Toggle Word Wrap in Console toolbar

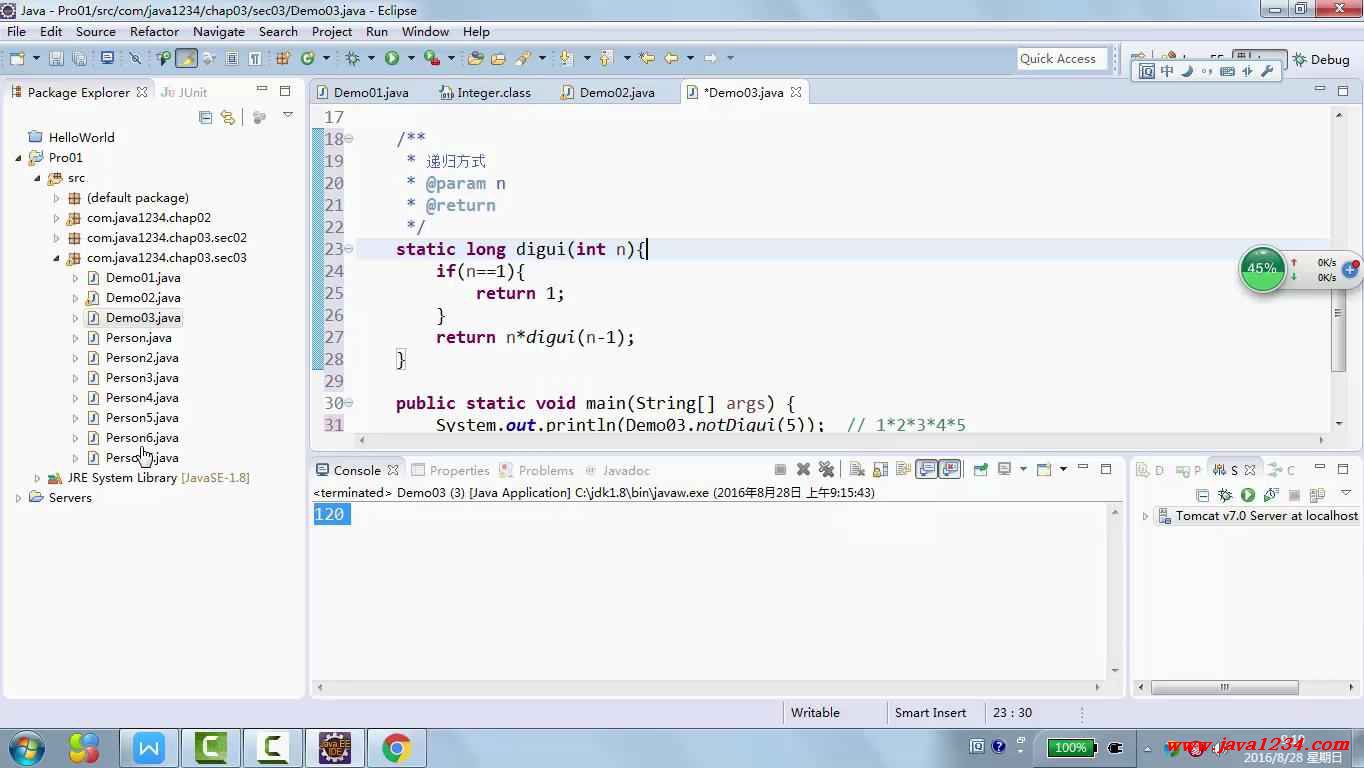(904, 469)
